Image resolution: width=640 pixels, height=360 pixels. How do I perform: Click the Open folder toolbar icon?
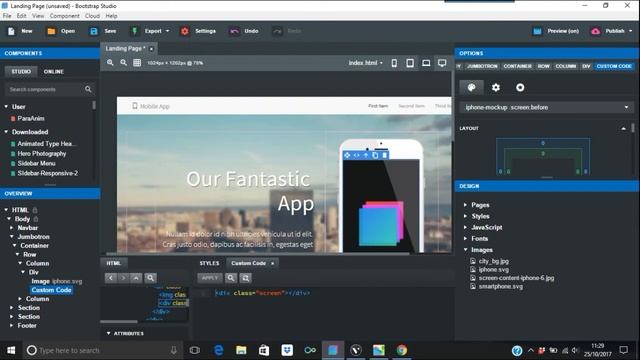coord(51,31)
